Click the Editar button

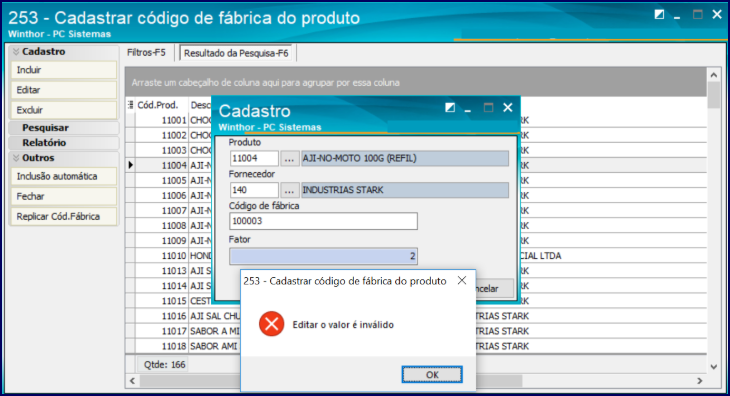pos(64,90)
